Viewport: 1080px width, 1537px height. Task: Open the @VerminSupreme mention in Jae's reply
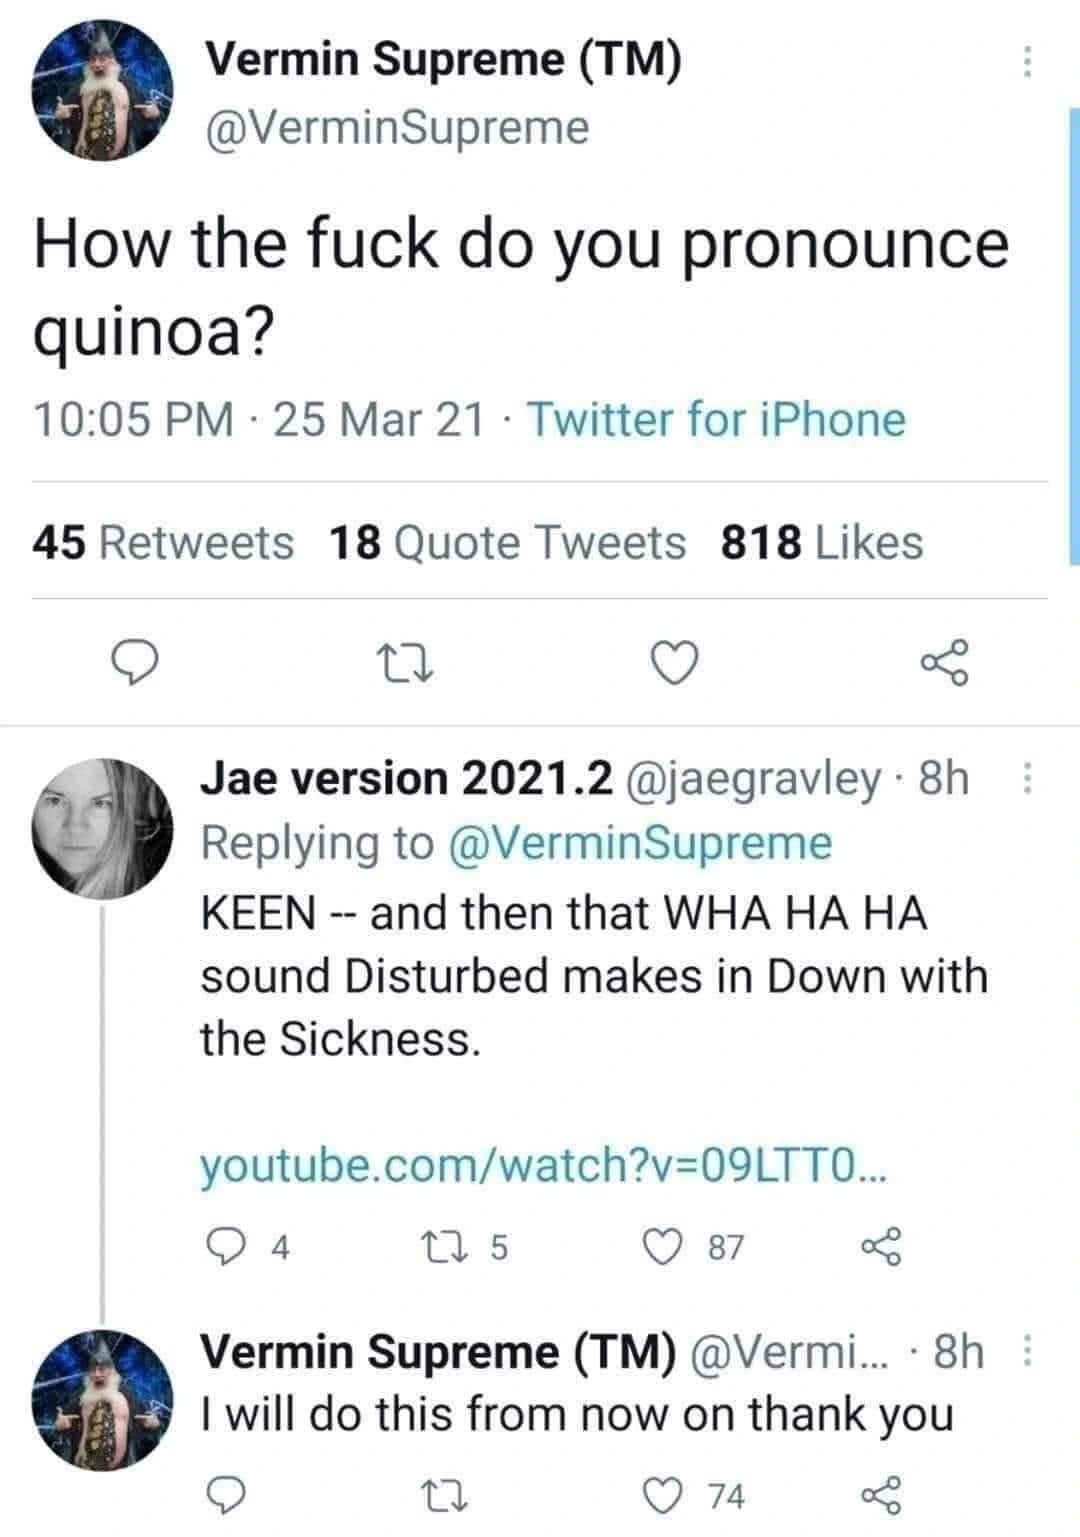[x=642, y=842]
